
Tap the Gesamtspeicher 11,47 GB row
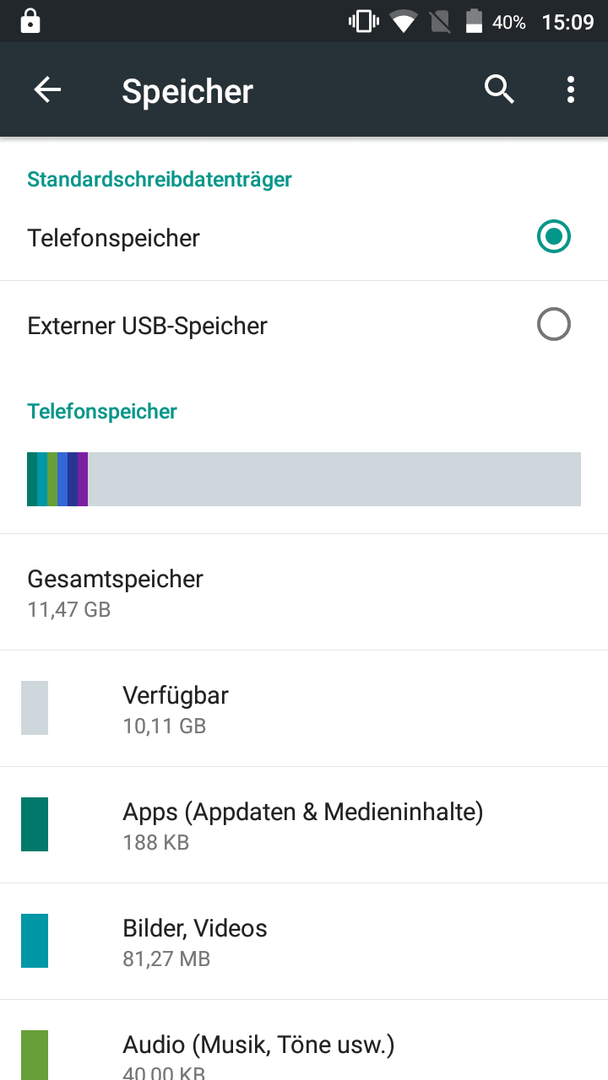click(304, 592)
